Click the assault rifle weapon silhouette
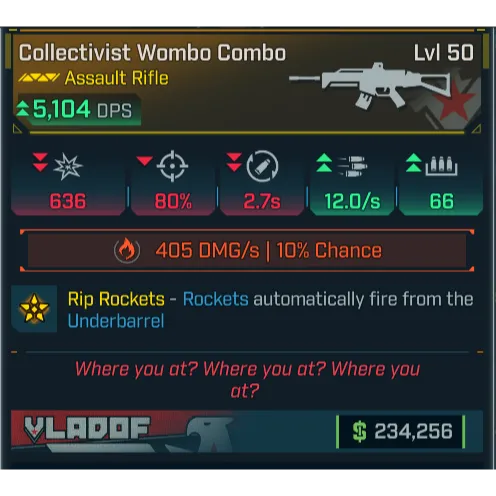This screenshot has width=496, height=496. (370, 85)
